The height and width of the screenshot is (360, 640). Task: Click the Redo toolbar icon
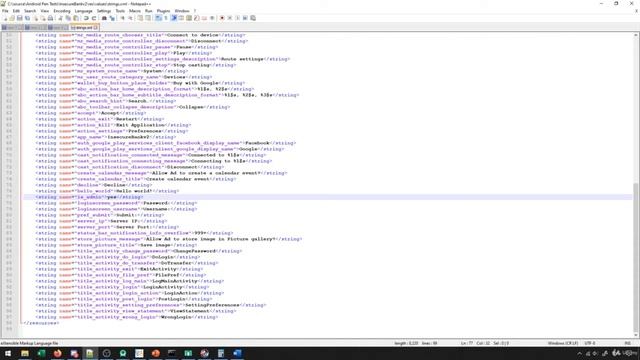click(x=94, y=18)
